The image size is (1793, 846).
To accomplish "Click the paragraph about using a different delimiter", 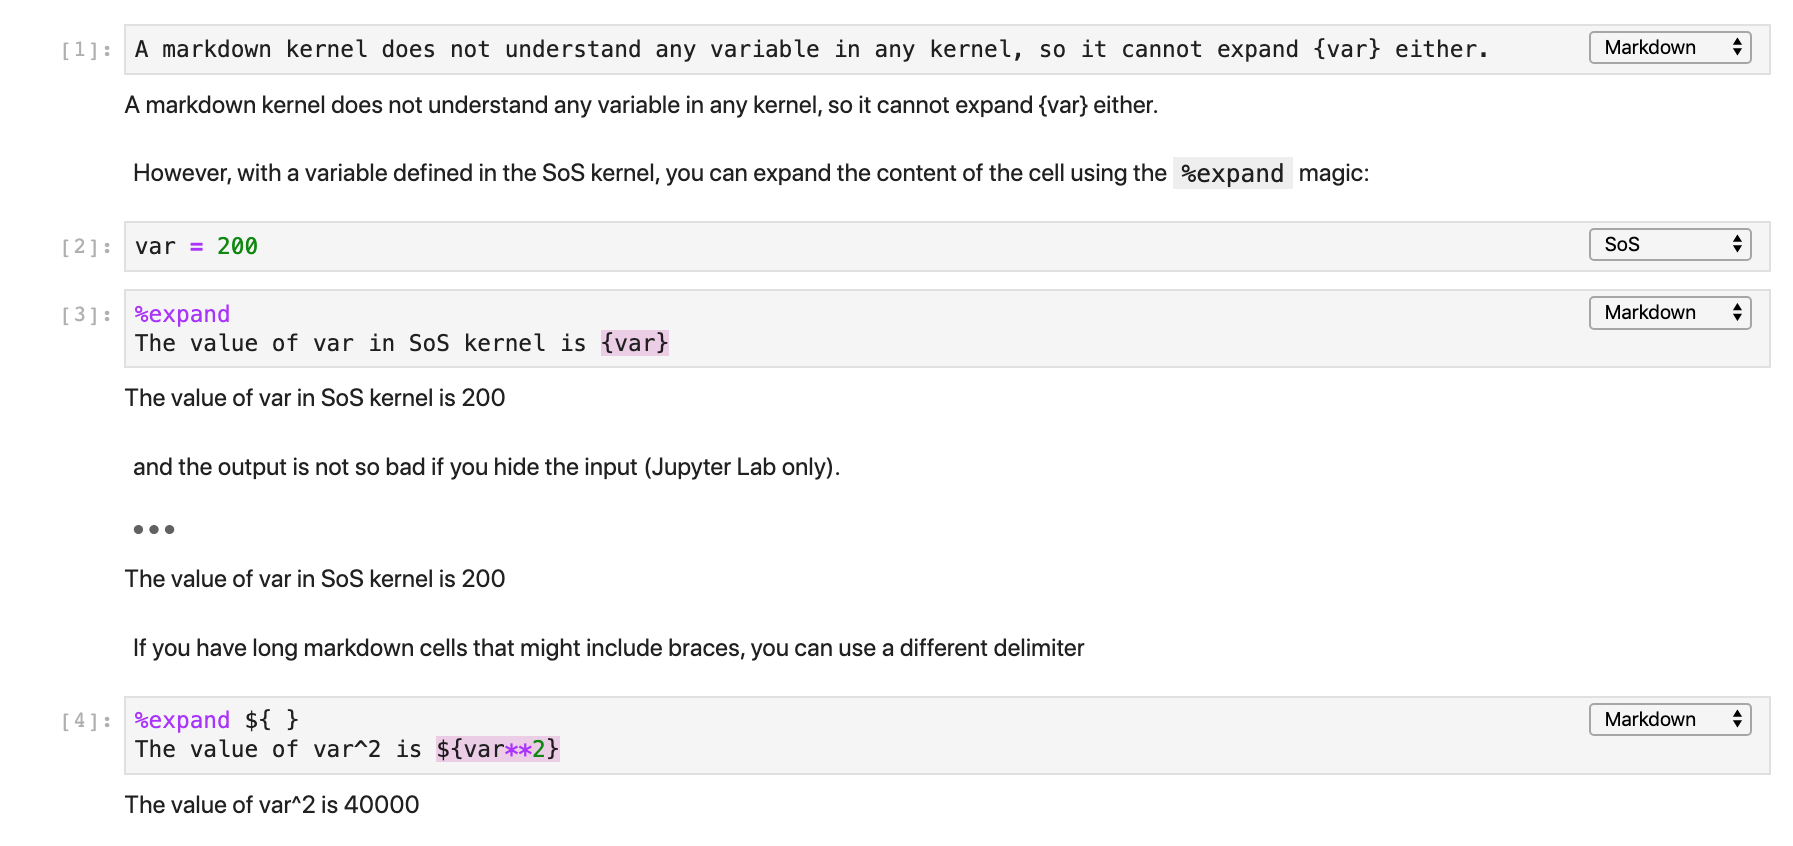I will pos(608,648).
